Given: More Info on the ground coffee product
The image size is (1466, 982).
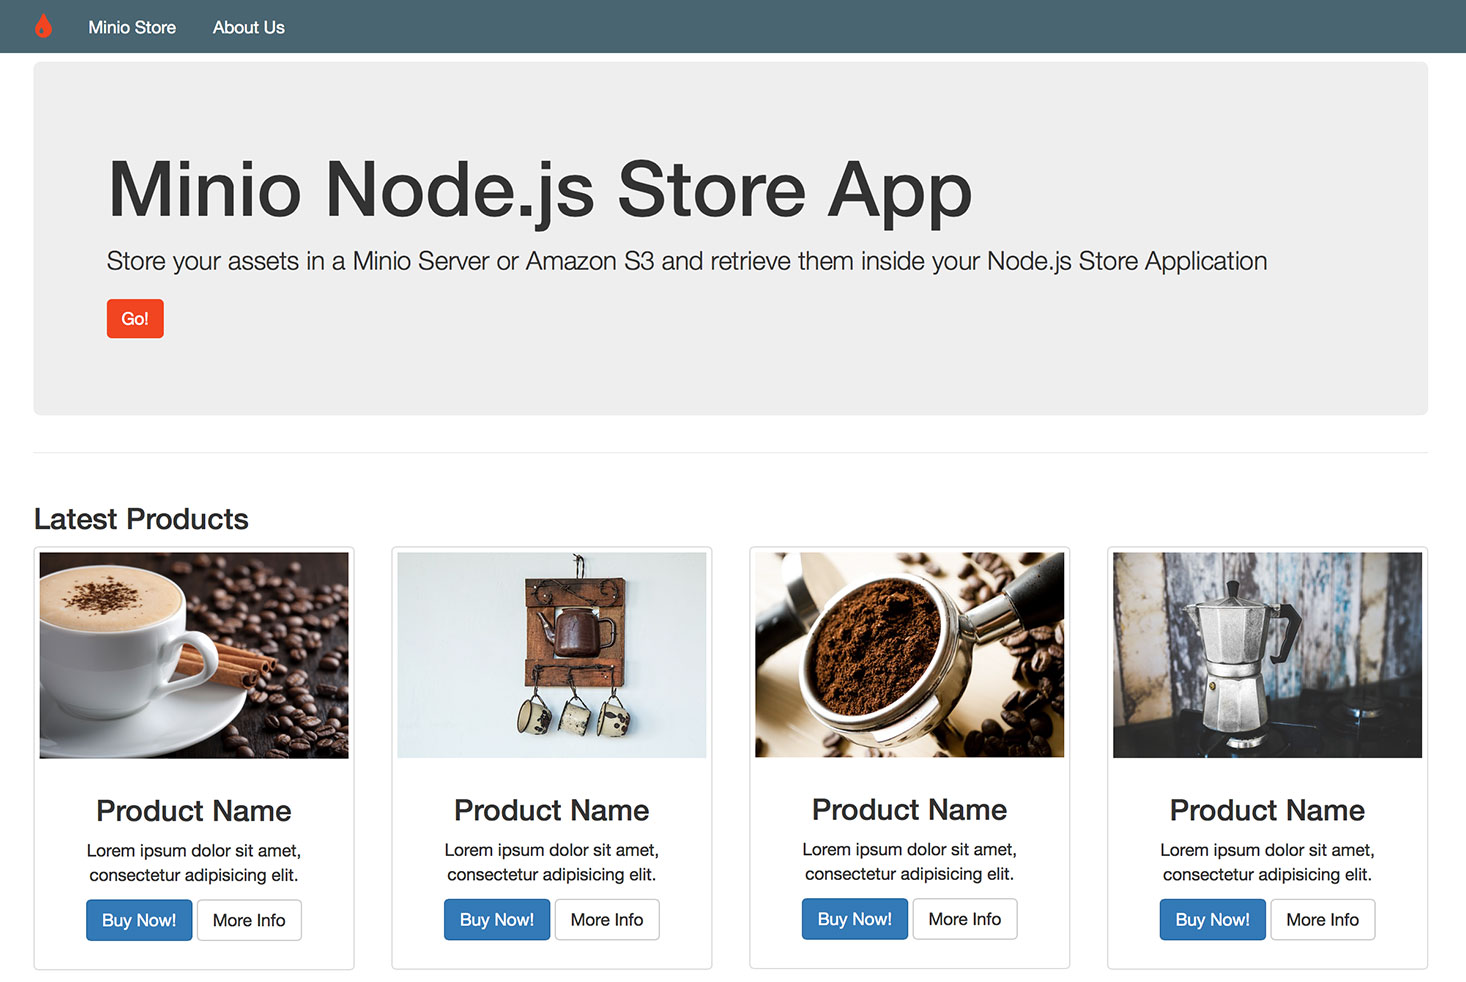Looking at the screenshot, I should coord(965,918).
